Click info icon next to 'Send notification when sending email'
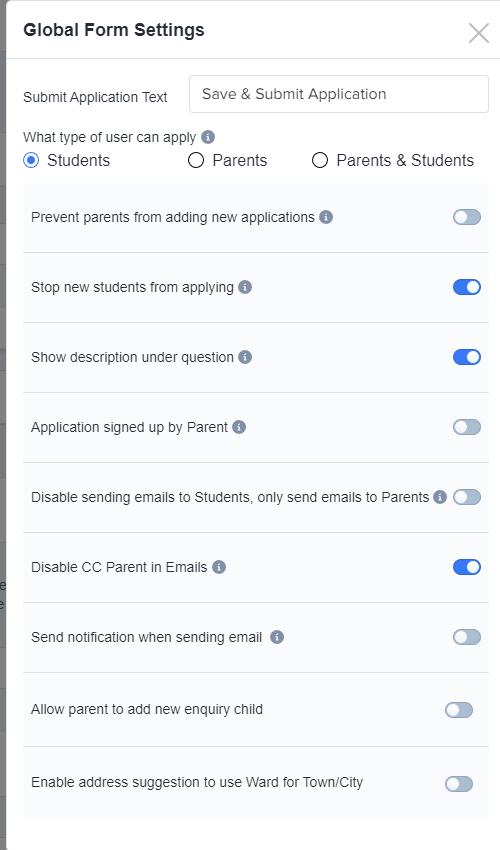Viewport: 500px width, 850px height. [x=277, y=637]
